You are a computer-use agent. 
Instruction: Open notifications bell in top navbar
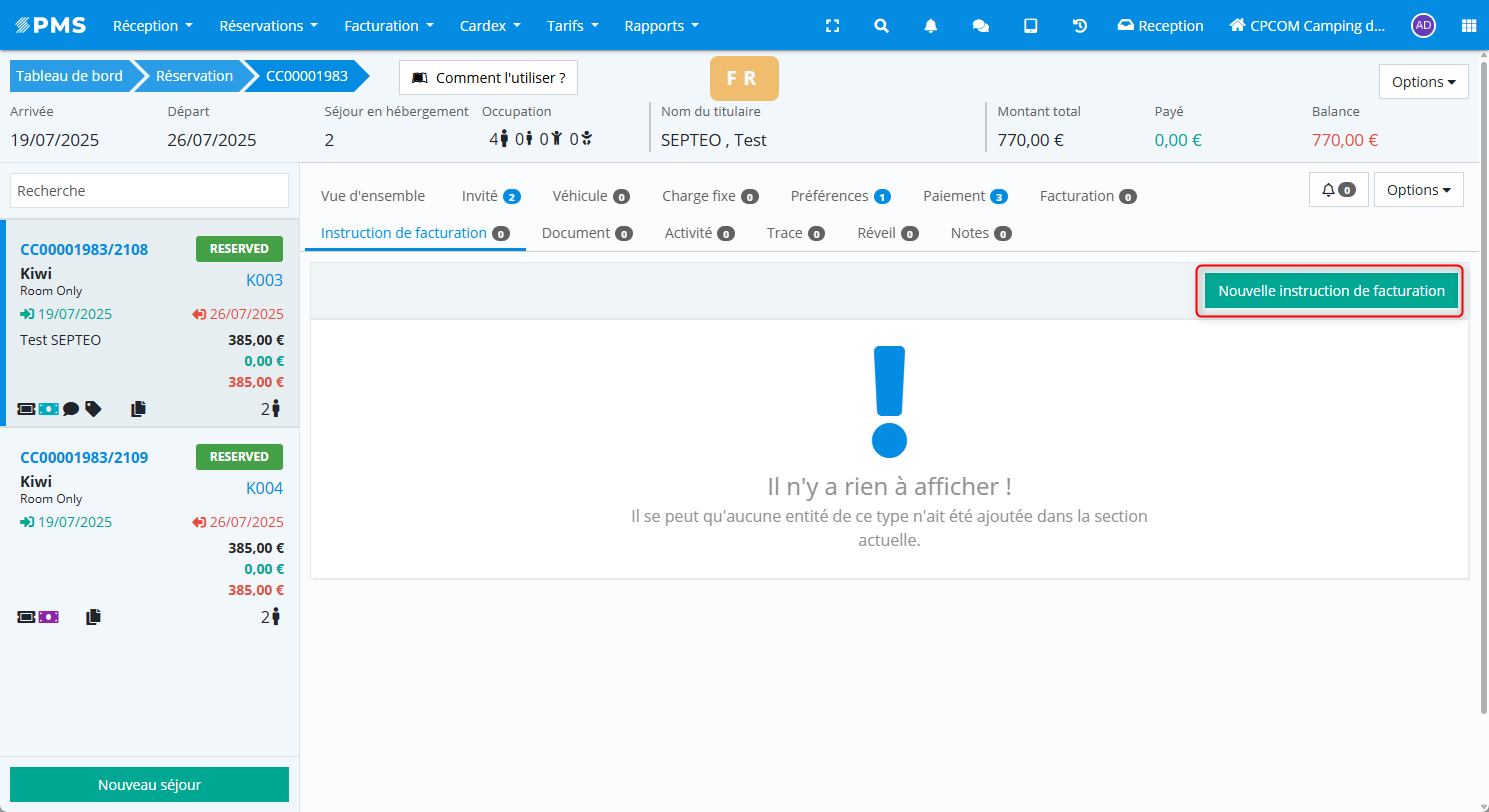coord(931,26)
